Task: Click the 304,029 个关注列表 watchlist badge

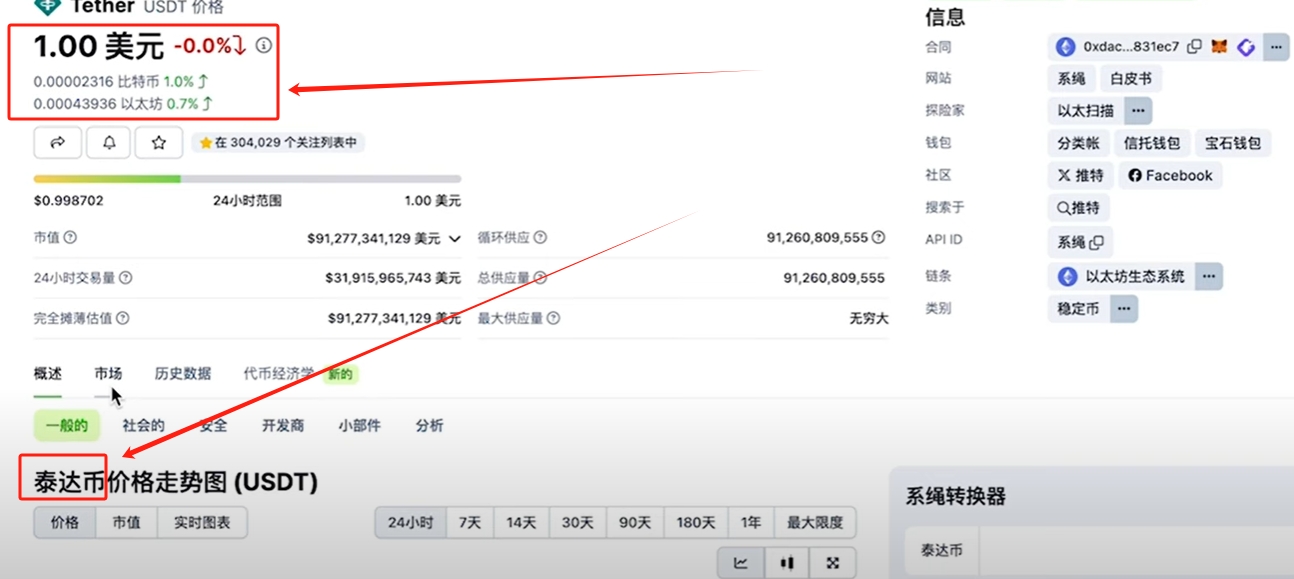Action: click(279, 143)
